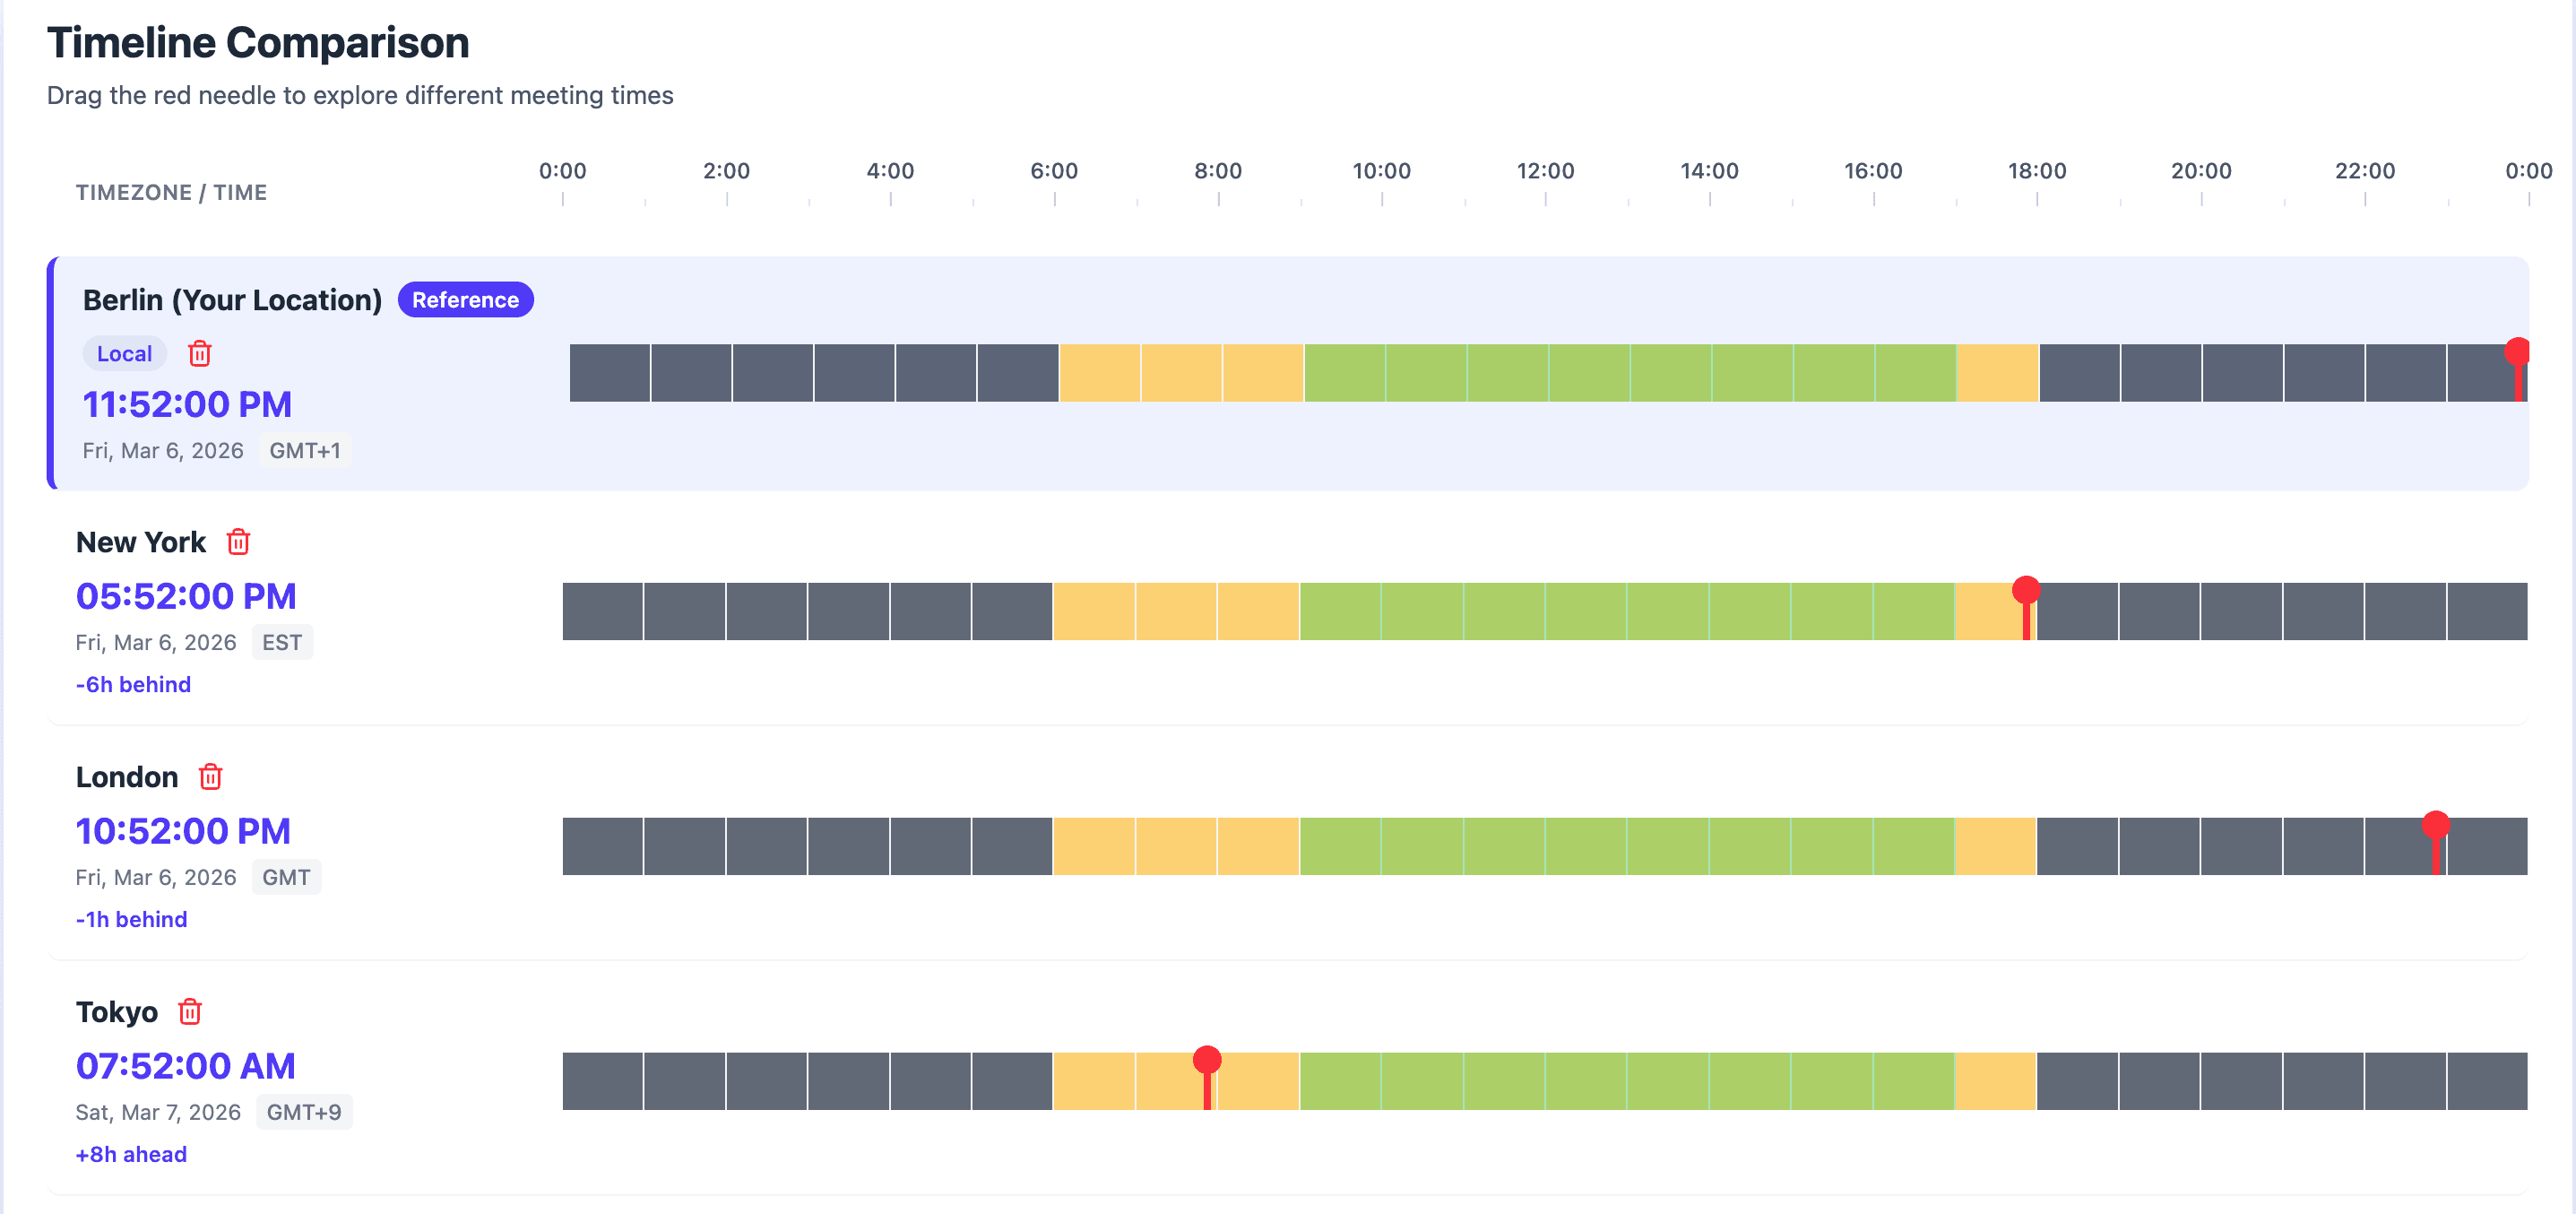Image resolution: width=2576 pixels, height=1214 pixels.
Task: Click London's red time needle
Action: click(2436, 826)
